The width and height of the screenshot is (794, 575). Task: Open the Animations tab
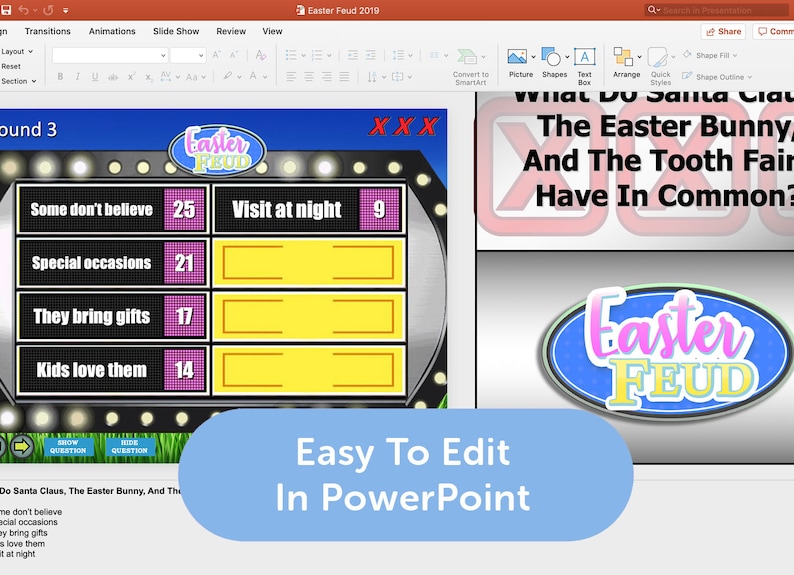[x=112, y=31]
